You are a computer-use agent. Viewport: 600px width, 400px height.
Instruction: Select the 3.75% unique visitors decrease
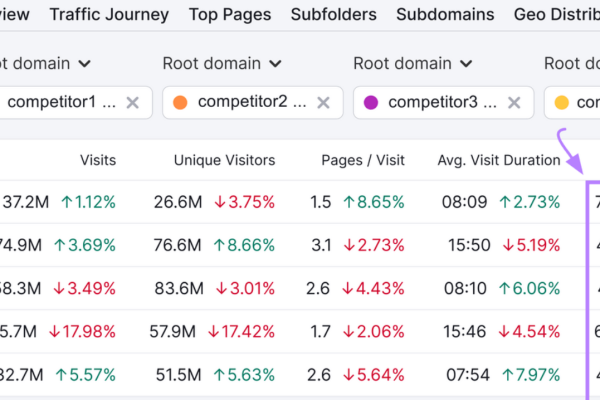tap(245, 202)
